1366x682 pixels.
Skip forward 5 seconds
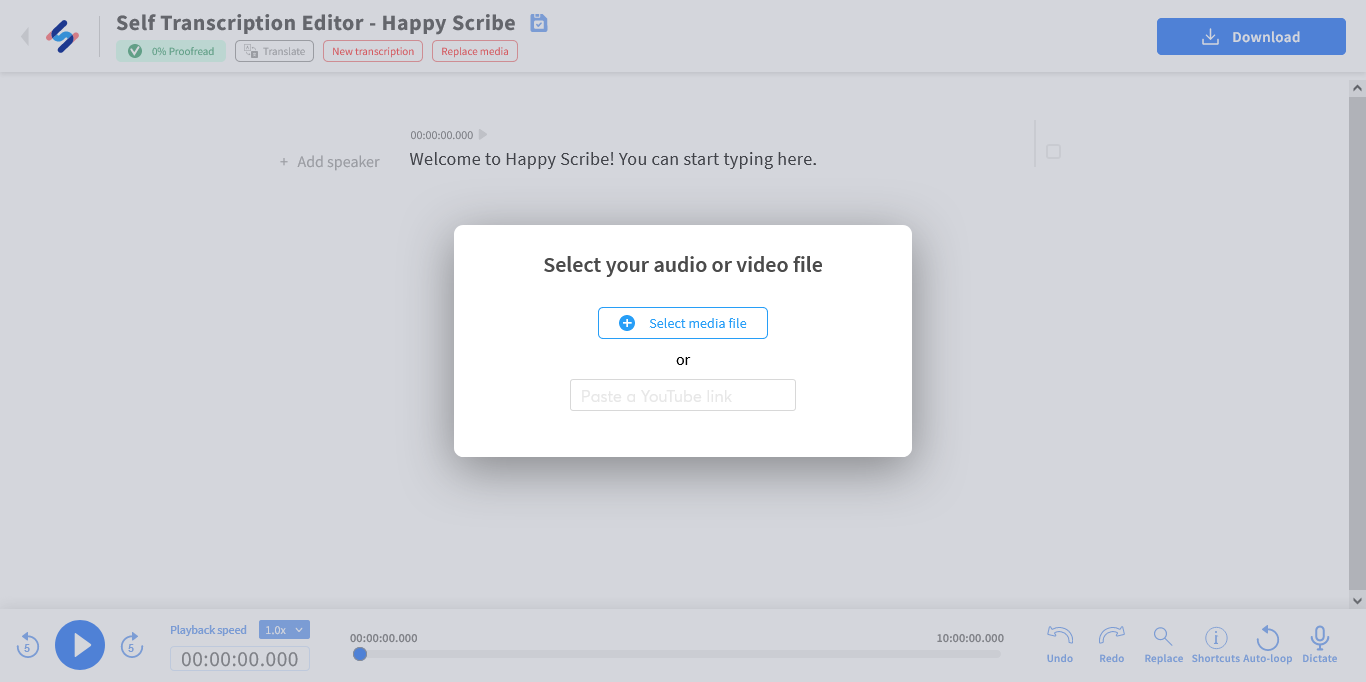pyautogui.click(x=132, y=646)
